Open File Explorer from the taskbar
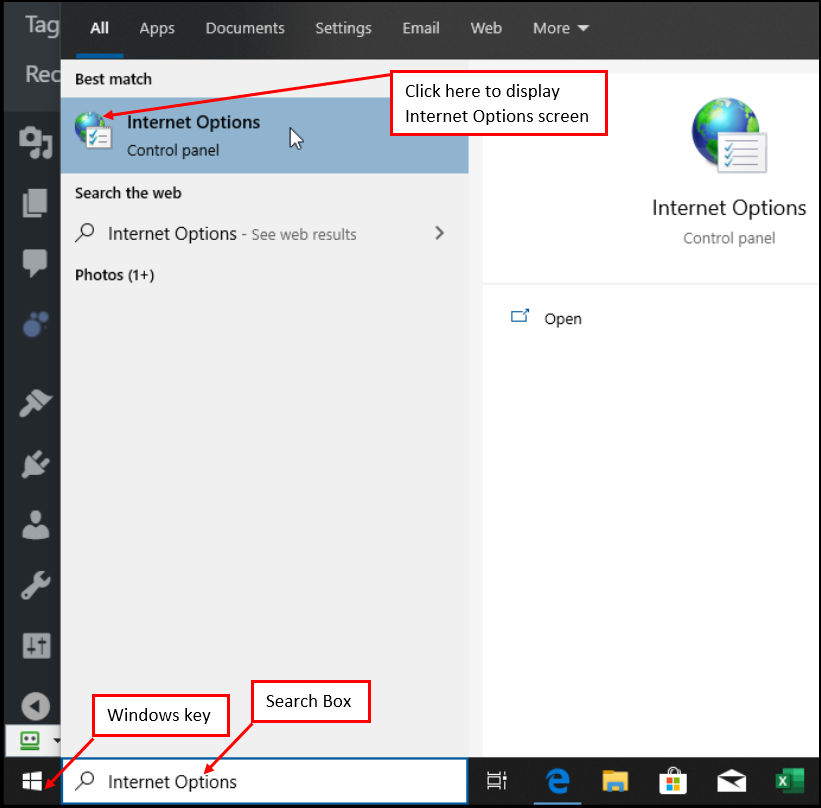The width and height of the screenshot is (821, 808). tap(615, 781)
